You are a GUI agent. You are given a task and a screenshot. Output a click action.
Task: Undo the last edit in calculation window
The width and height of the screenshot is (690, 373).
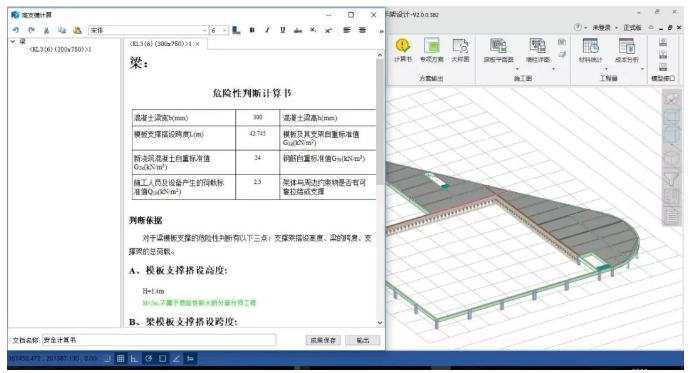point(16,30)
